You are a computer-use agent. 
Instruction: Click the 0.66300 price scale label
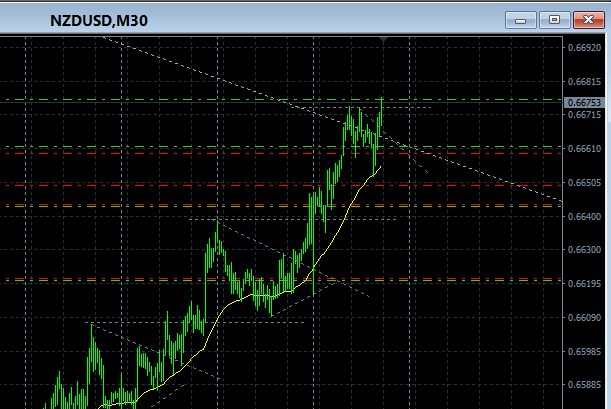585,249
